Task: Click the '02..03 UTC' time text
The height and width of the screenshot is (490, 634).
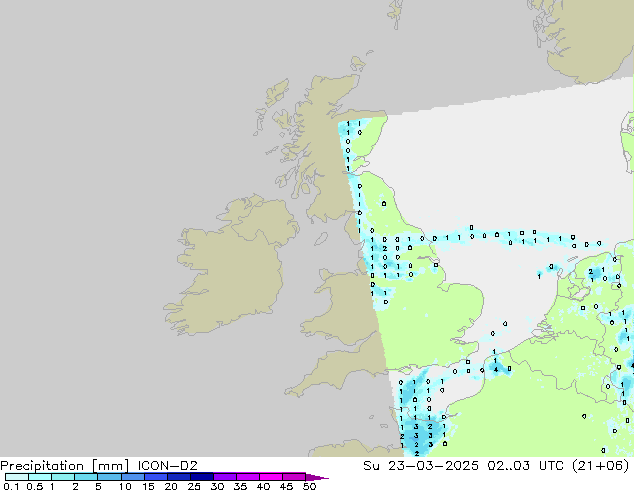Action: [528, 465]
